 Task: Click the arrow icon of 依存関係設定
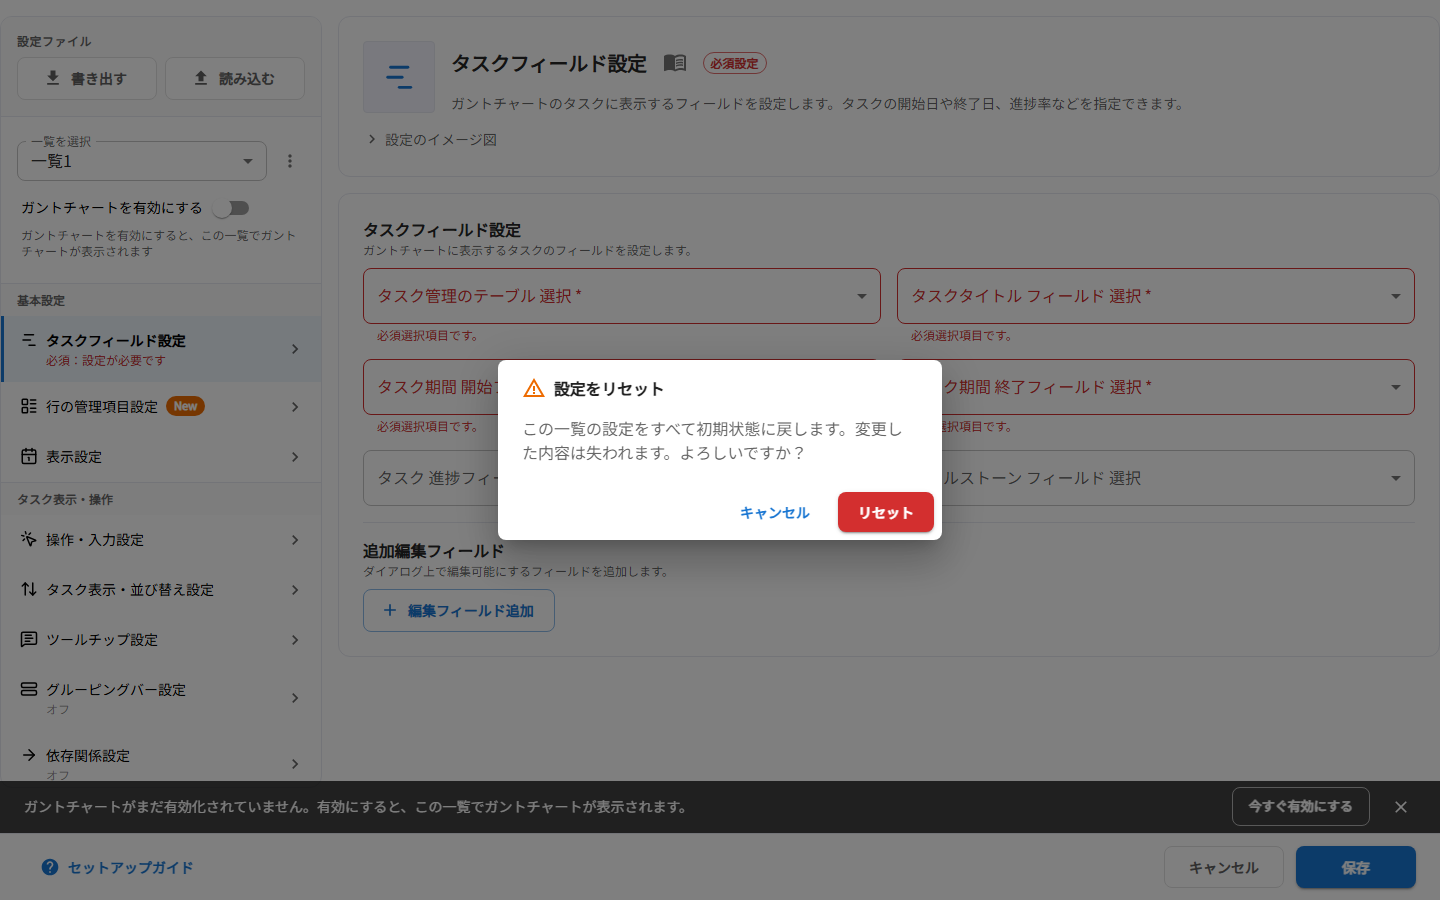pos(29,755)
